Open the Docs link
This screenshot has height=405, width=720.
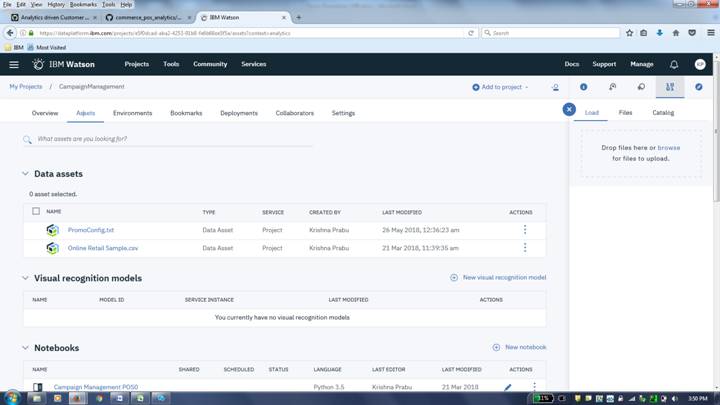(x=572, y=64)
